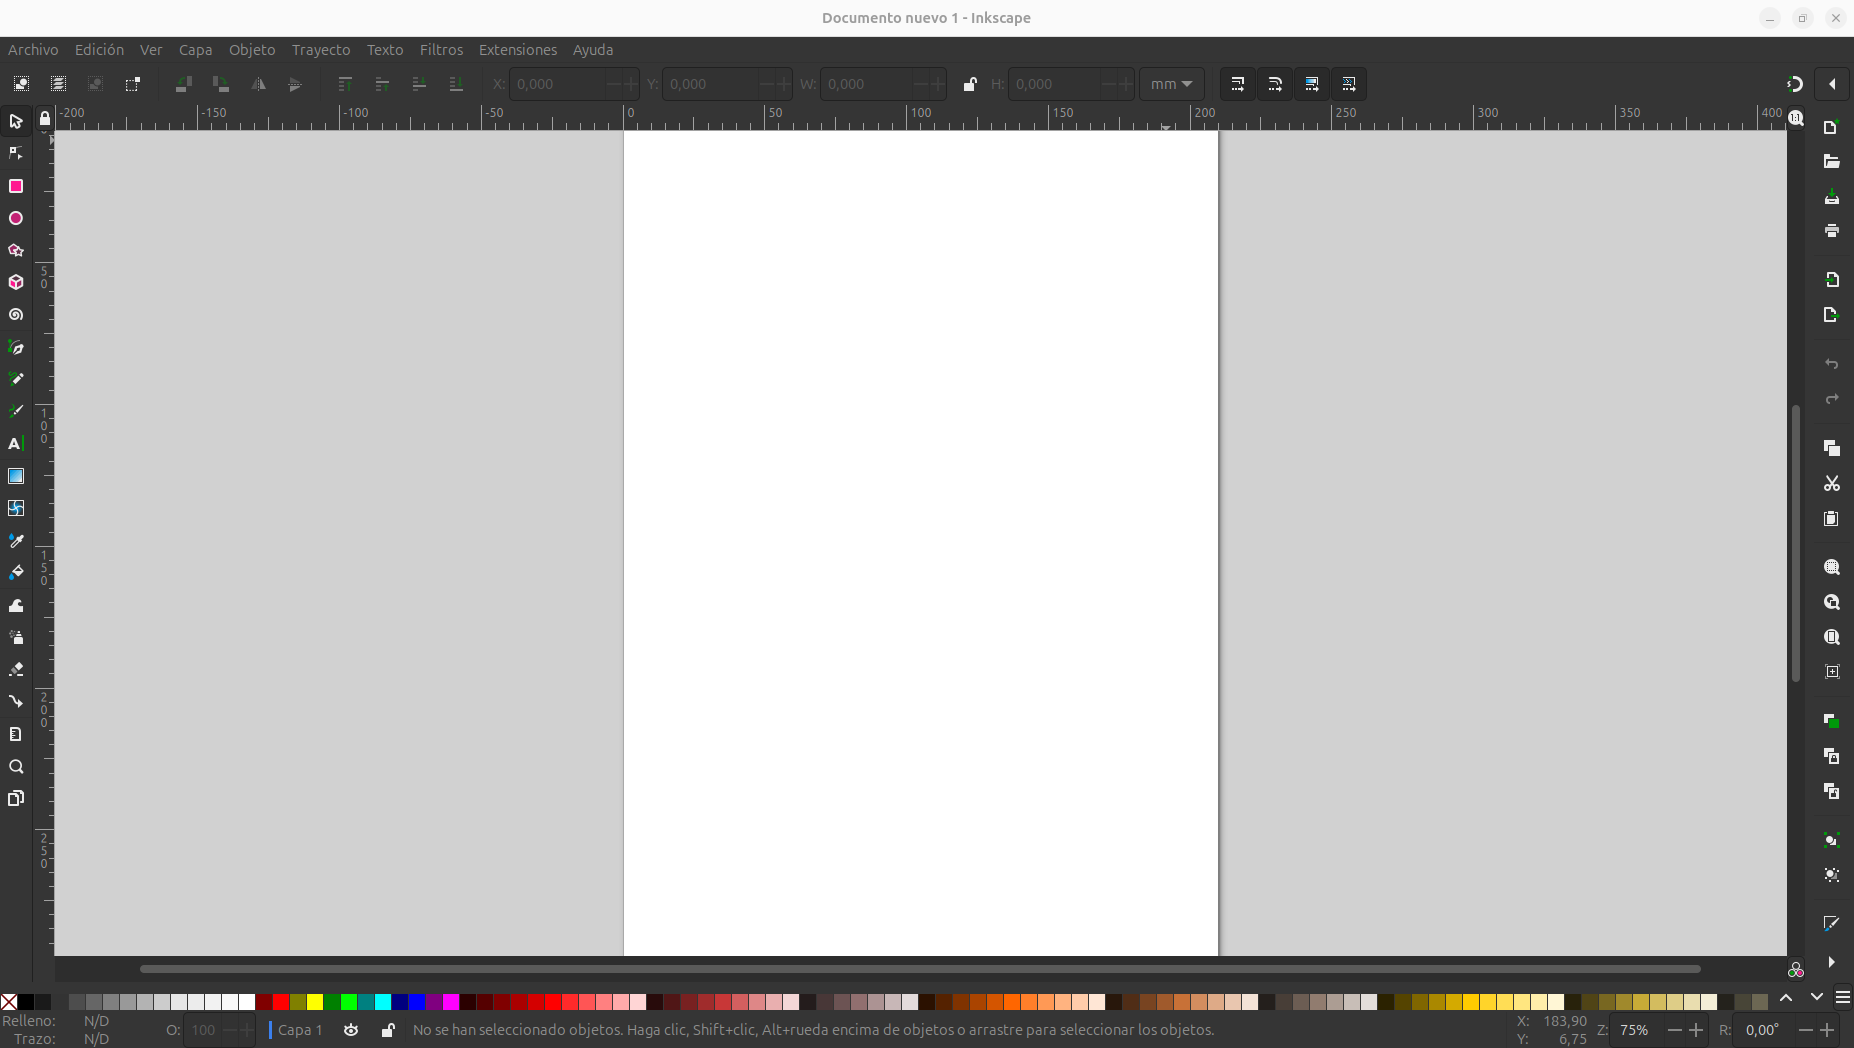This screenshot has width=1854, height=1048.
Task: Toggle move patterns with objects
Action: pos(1349,84)
